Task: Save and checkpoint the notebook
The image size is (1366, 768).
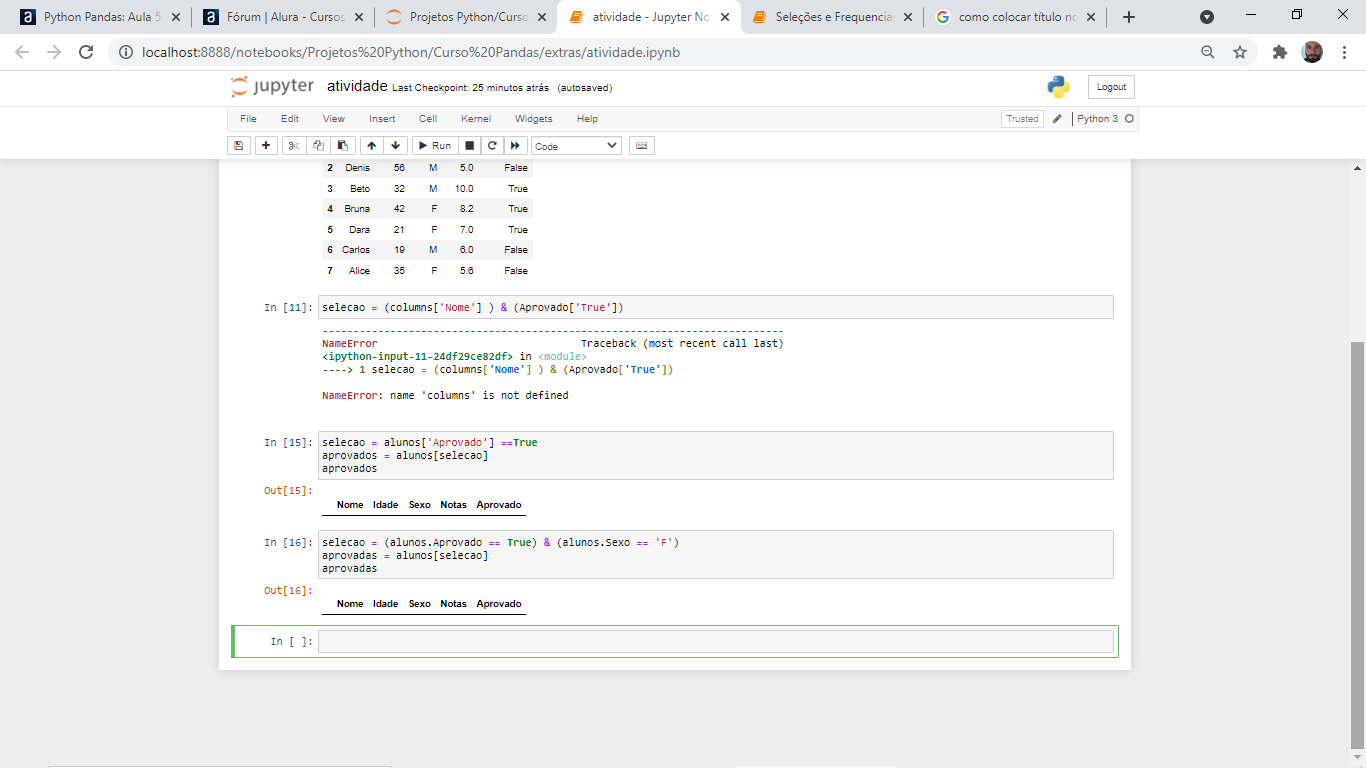Action: [239, 146]
